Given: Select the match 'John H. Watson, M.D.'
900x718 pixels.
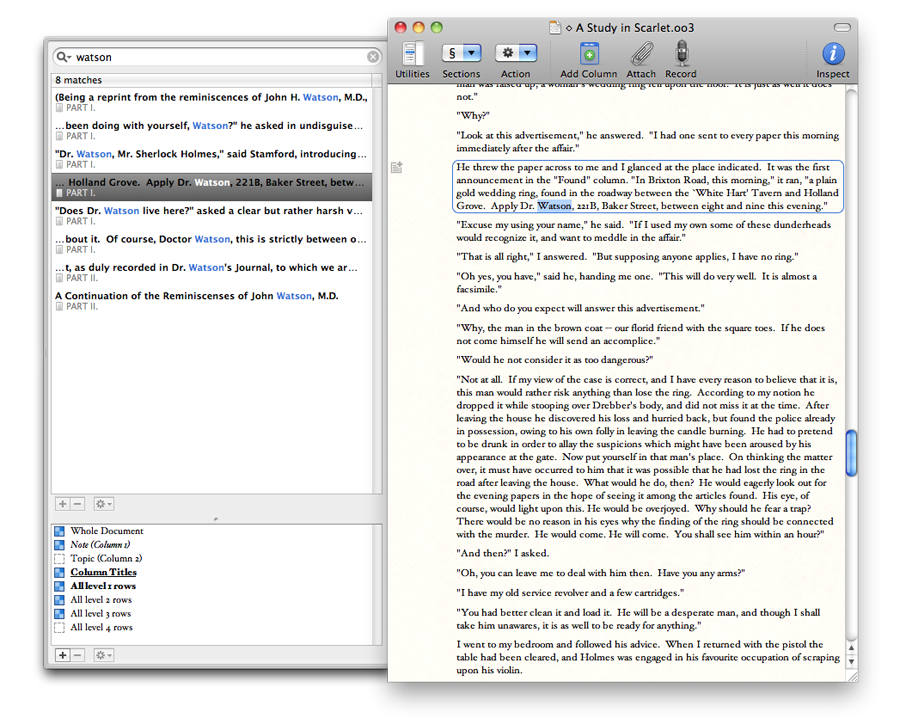Looking at the screenshot, I should (212, 102).
